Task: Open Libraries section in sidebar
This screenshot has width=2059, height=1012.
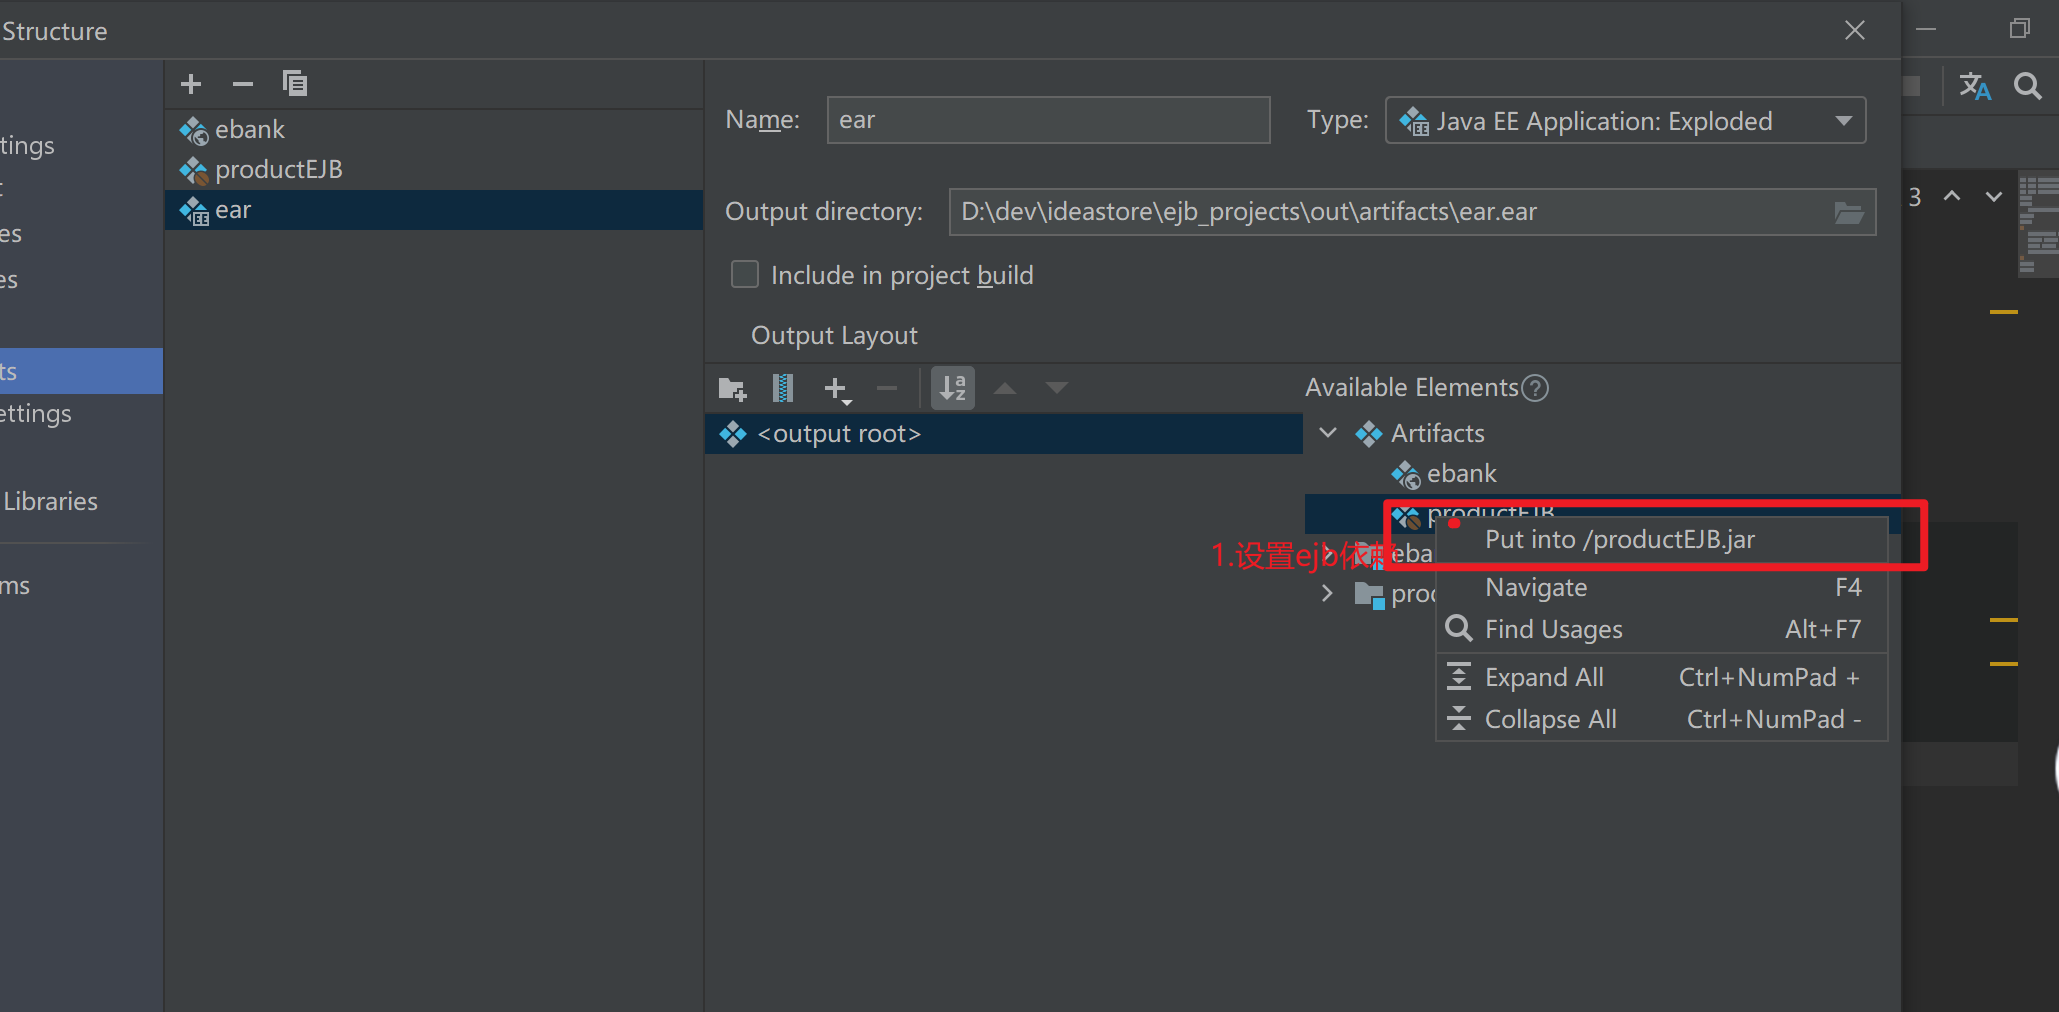Action: pyautogui.click(x=50, y=502)
